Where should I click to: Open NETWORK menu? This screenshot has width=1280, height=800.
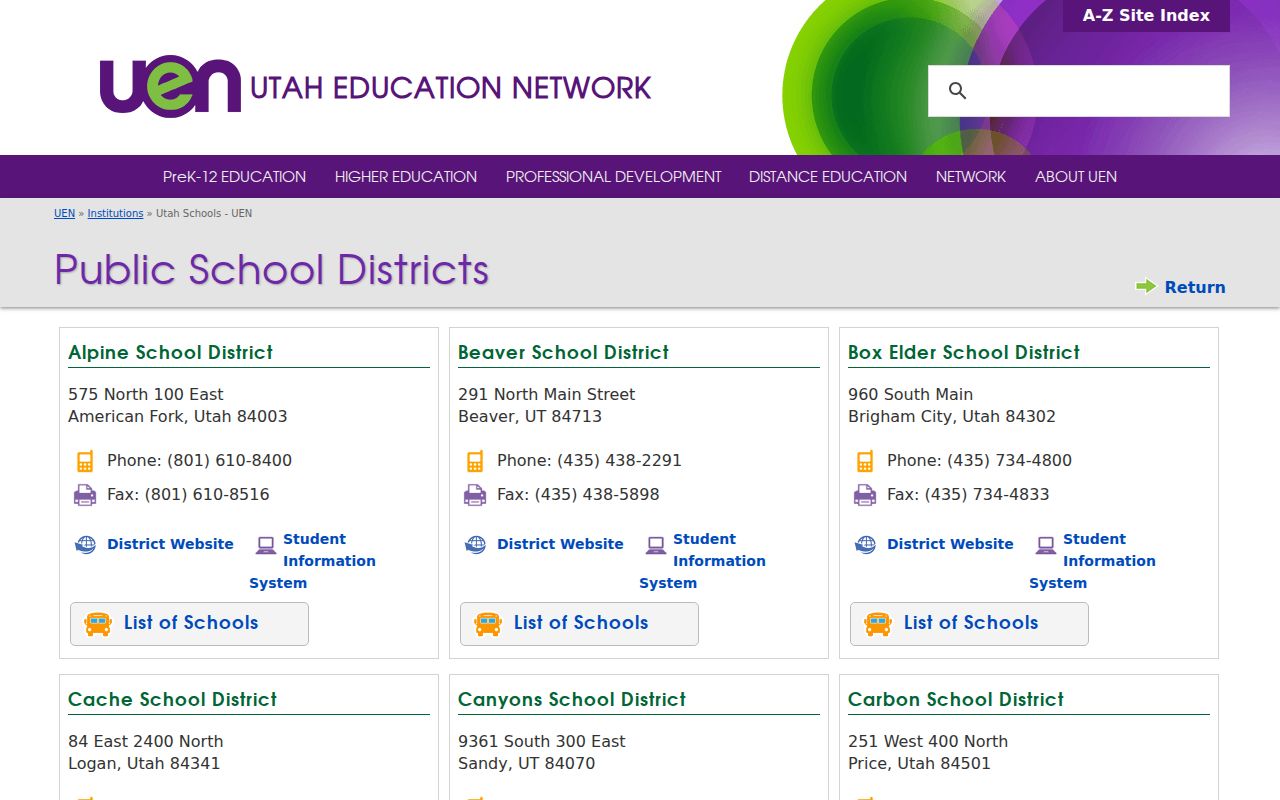coord(971,176)
